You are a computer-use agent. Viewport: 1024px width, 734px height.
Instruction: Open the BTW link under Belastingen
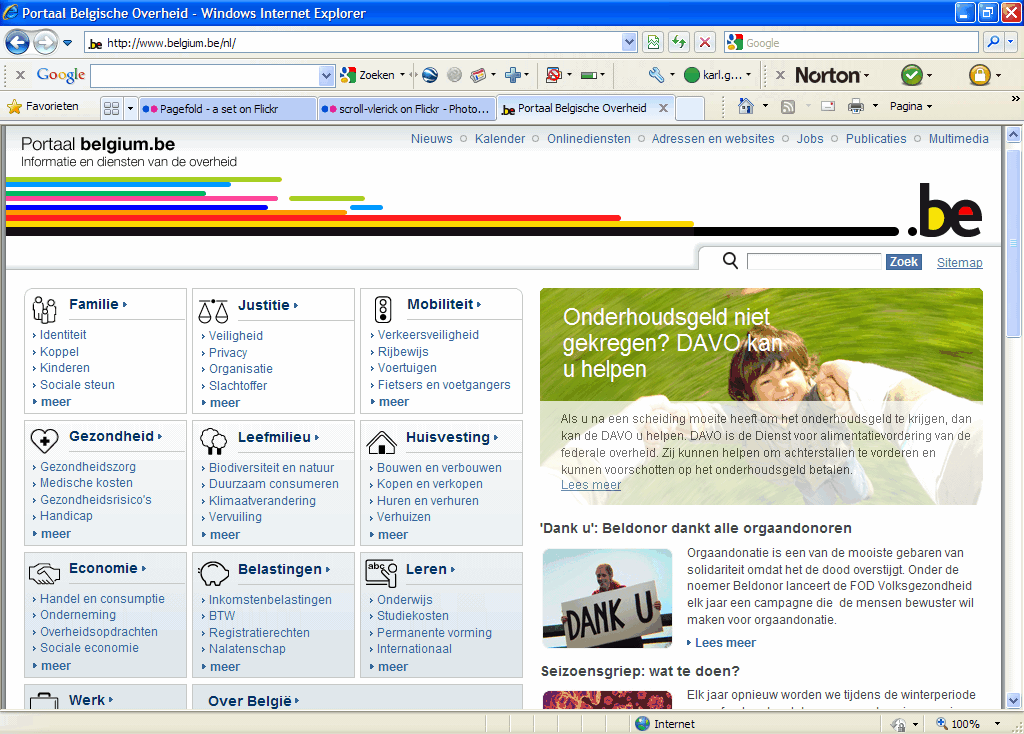(222, 616)
